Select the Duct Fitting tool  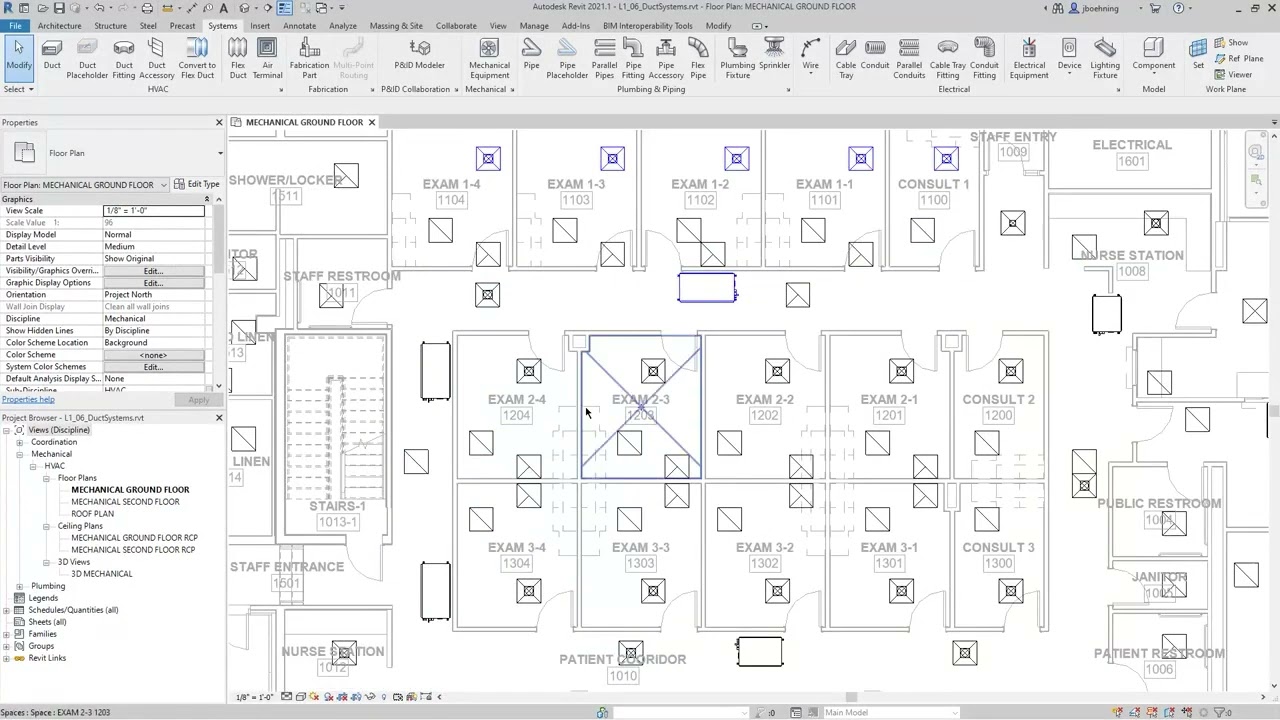click(124, 57)
